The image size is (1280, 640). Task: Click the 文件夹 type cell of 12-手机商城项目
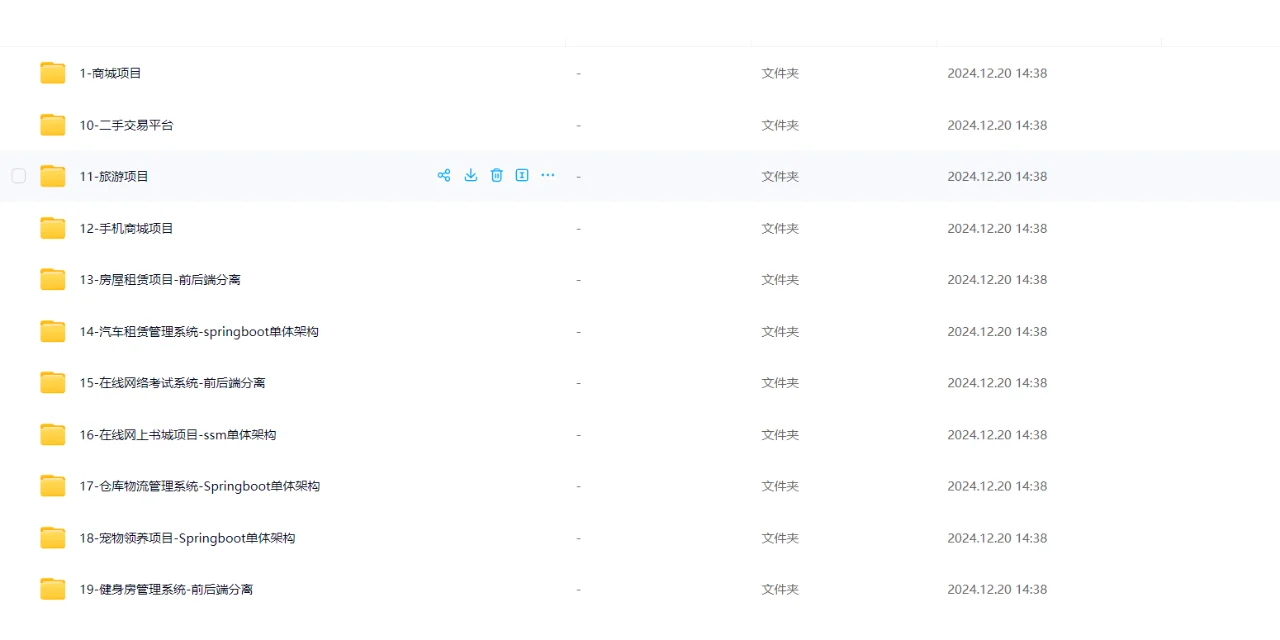pos(780,228)
